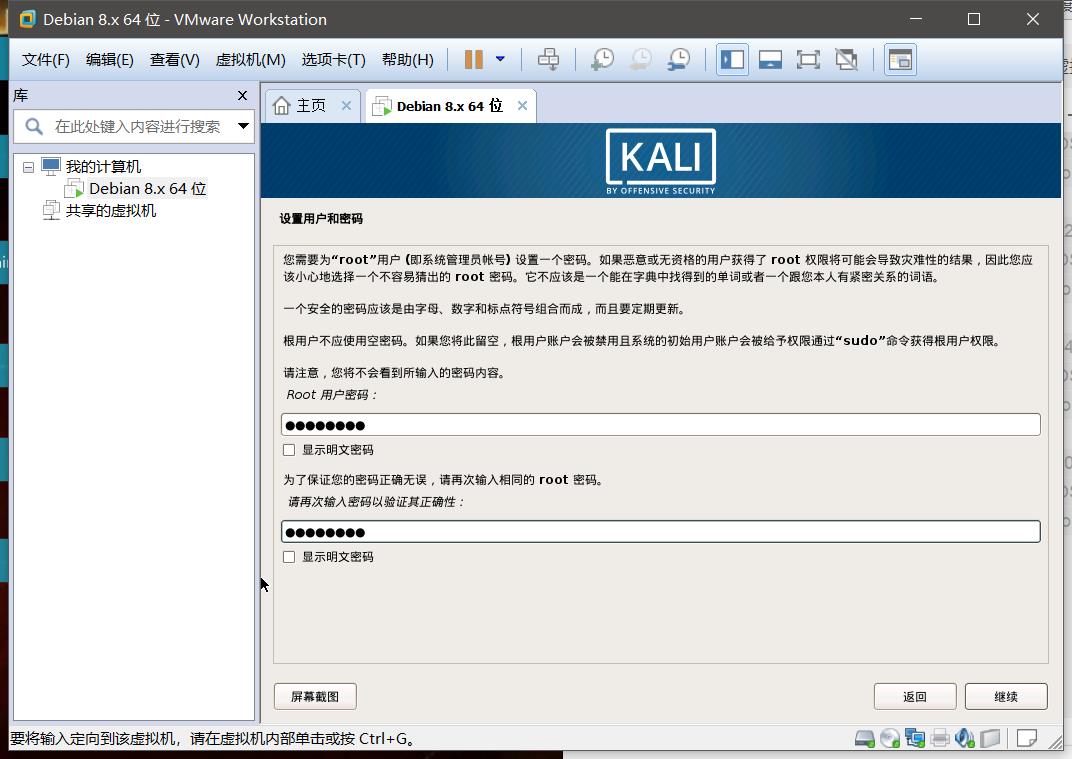Click the library search input field
1072x759 pixels.
coord(137,126)
